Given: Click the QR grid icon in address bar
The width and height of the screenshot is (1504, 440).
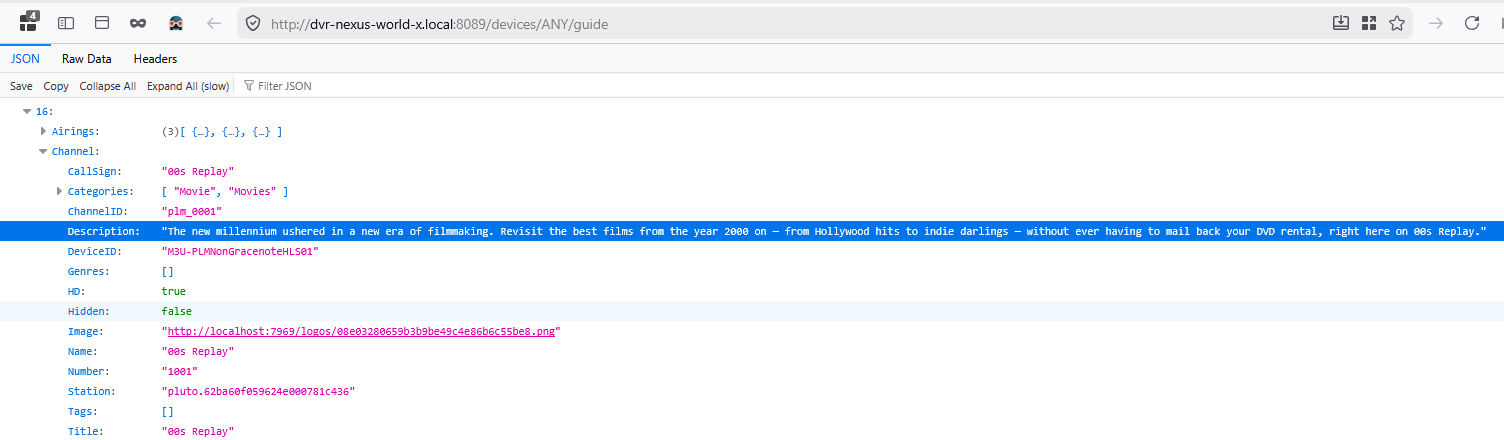Looking at the screenshot, I should click(x=1368, y=23).
